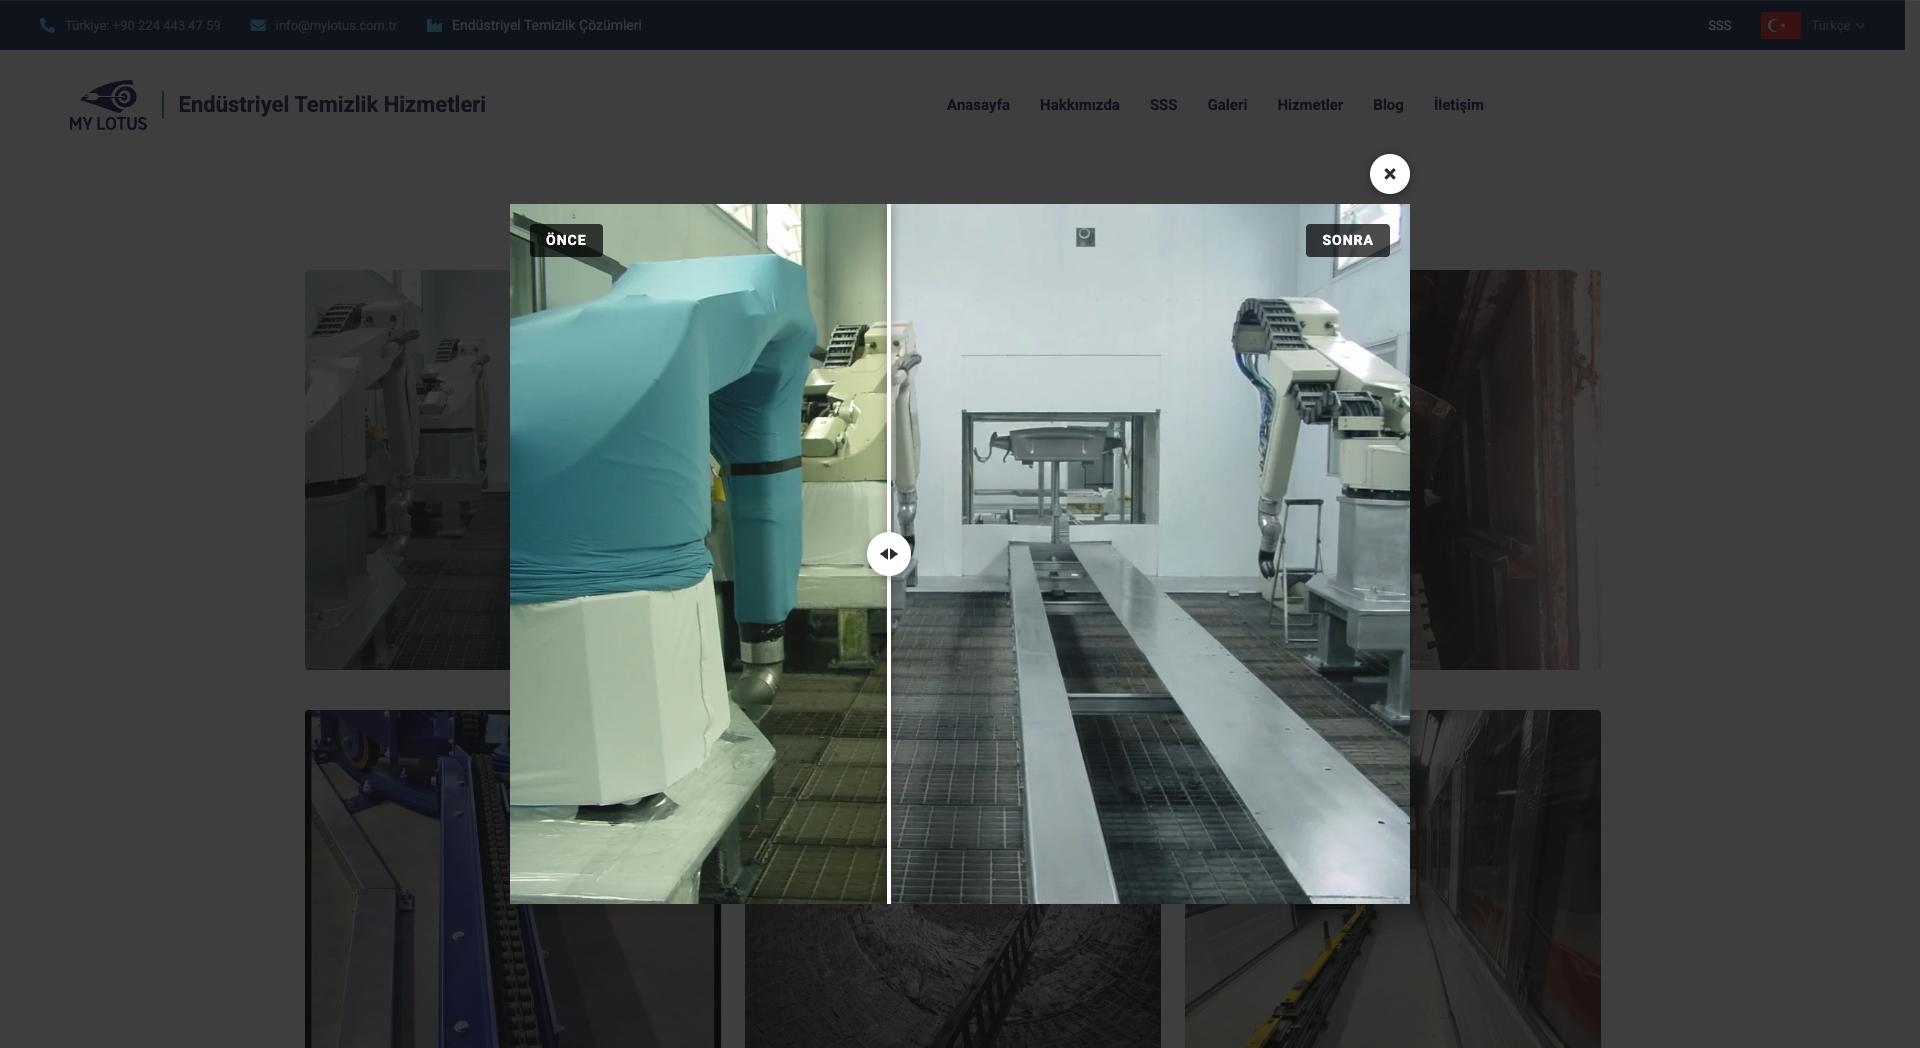Viewport: 1920px width, 1048px height.
Task: Click the factory icon in top bar
Action: pyautogui.click(x=434, y=26)
